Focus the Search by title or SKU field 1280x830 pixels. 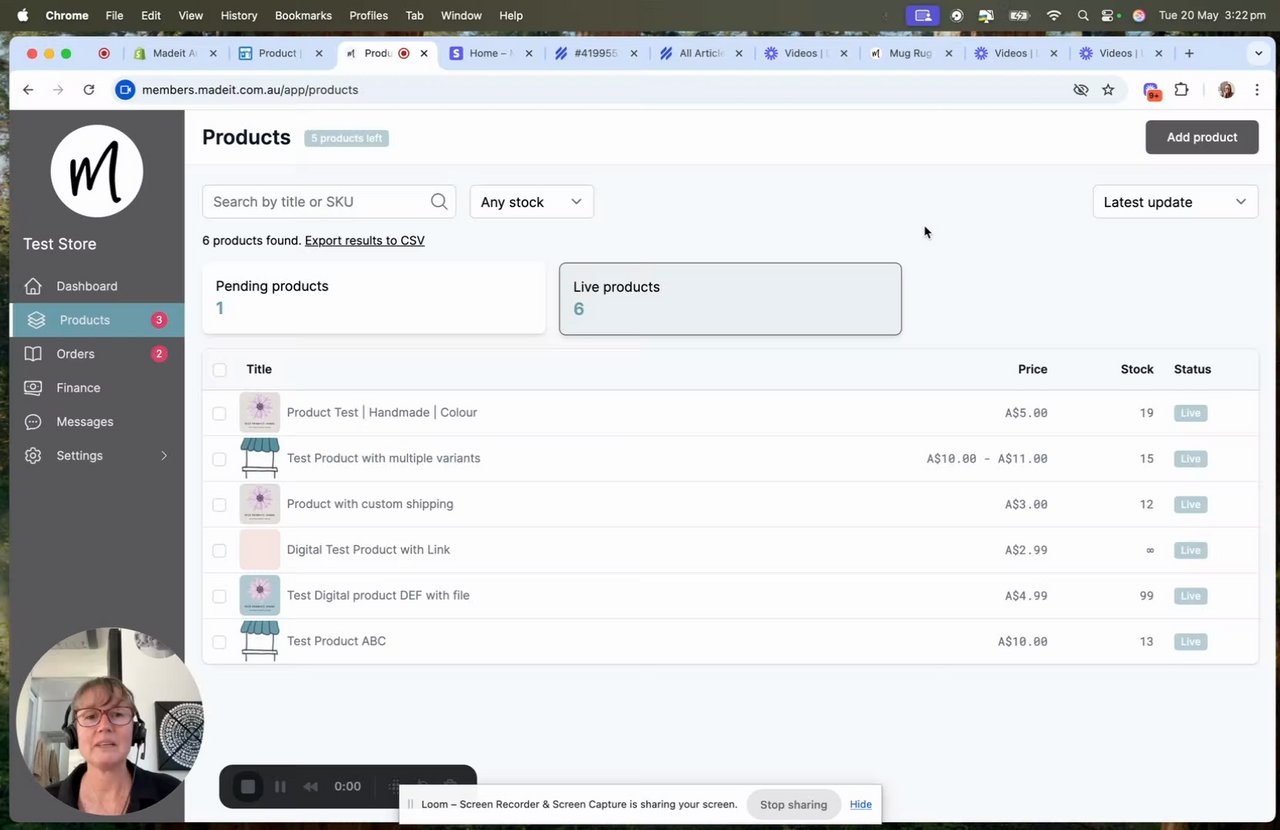[329, 201]
